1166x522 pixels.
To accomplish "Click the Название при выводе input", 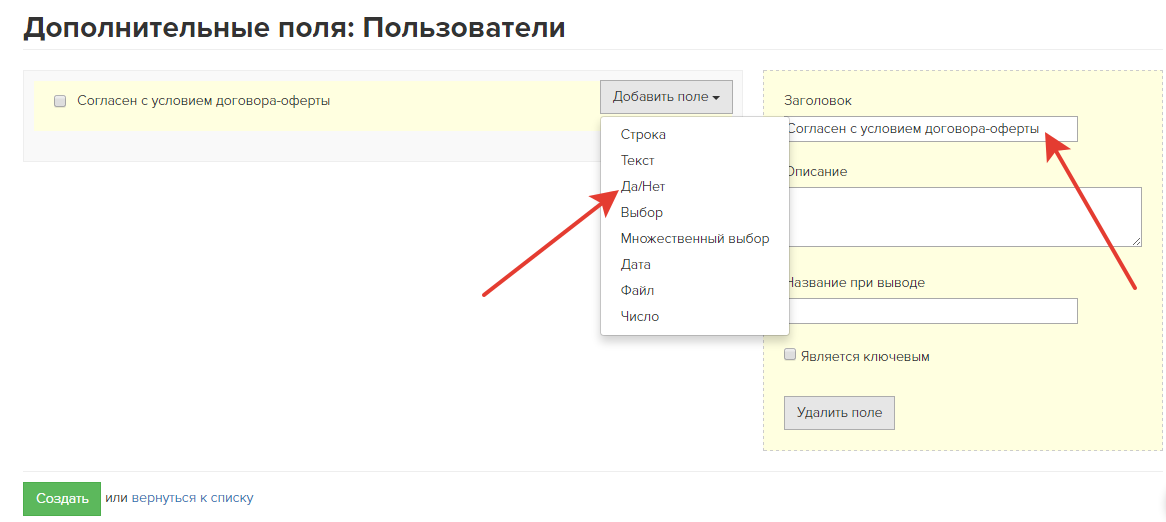I will tap(931, 311).
